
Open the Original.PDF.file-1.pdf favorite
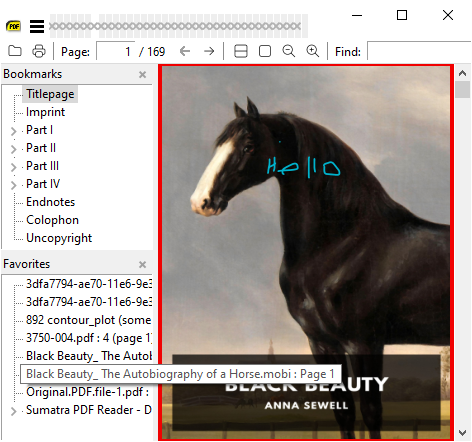point(87,392)
